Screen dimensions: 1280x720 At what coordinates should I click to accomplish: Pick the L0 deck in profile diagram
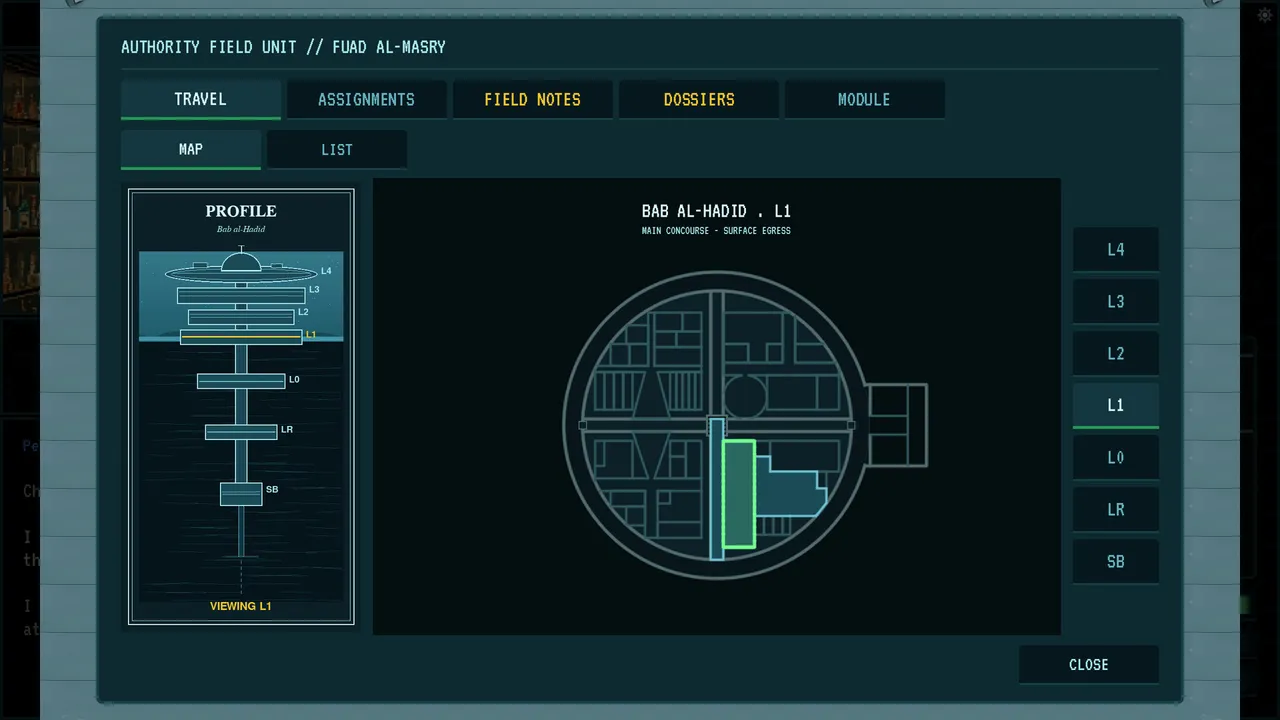pos(241,381)
